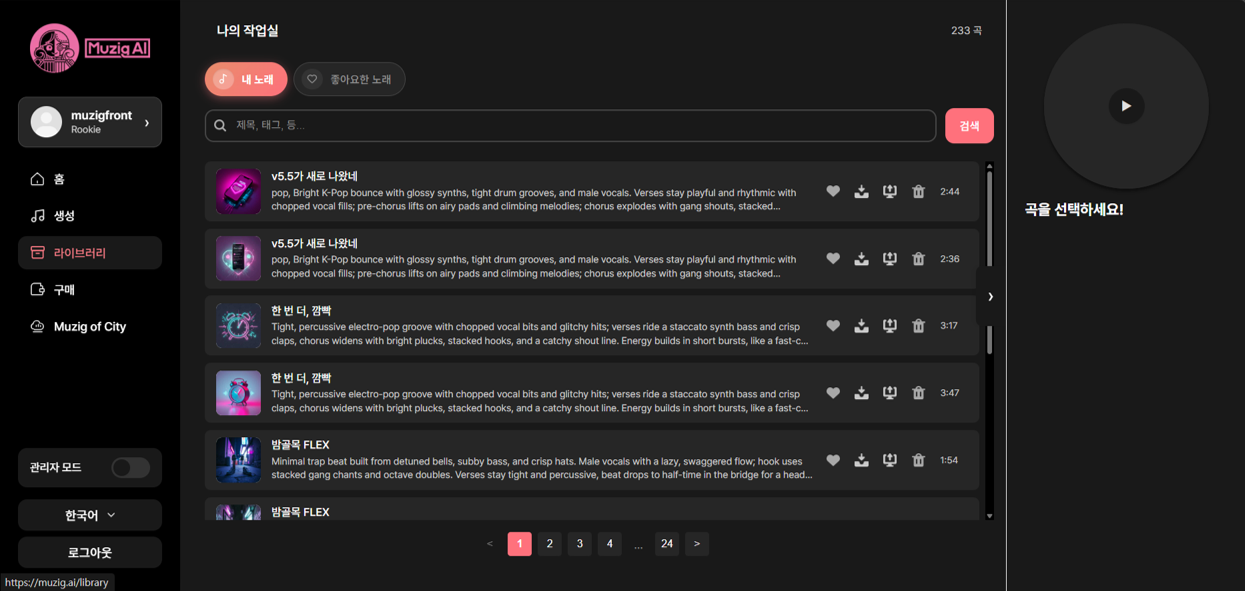Open the 1:54 '밤골목 FLEX' cover thumbnail
The height and width of the screenshot is (591, 1245).
(238, 460)
